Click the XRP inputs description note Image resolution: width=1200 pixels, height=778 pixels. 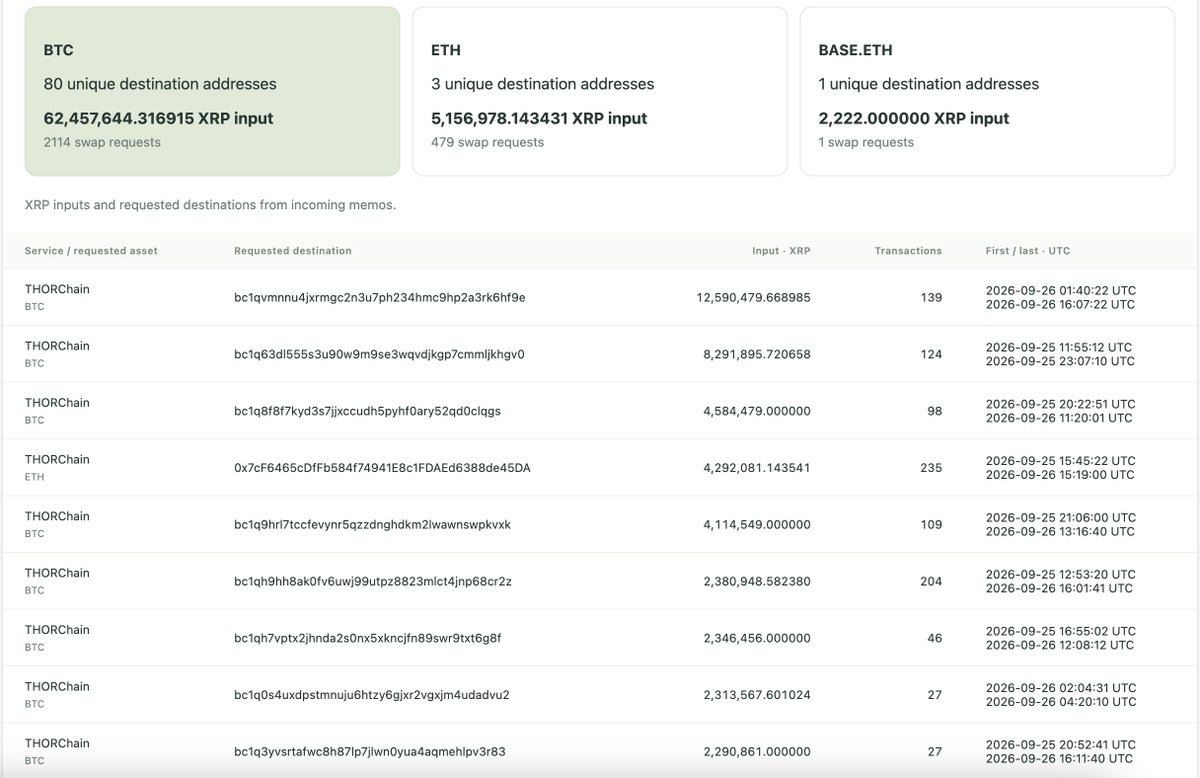[211, 205]
